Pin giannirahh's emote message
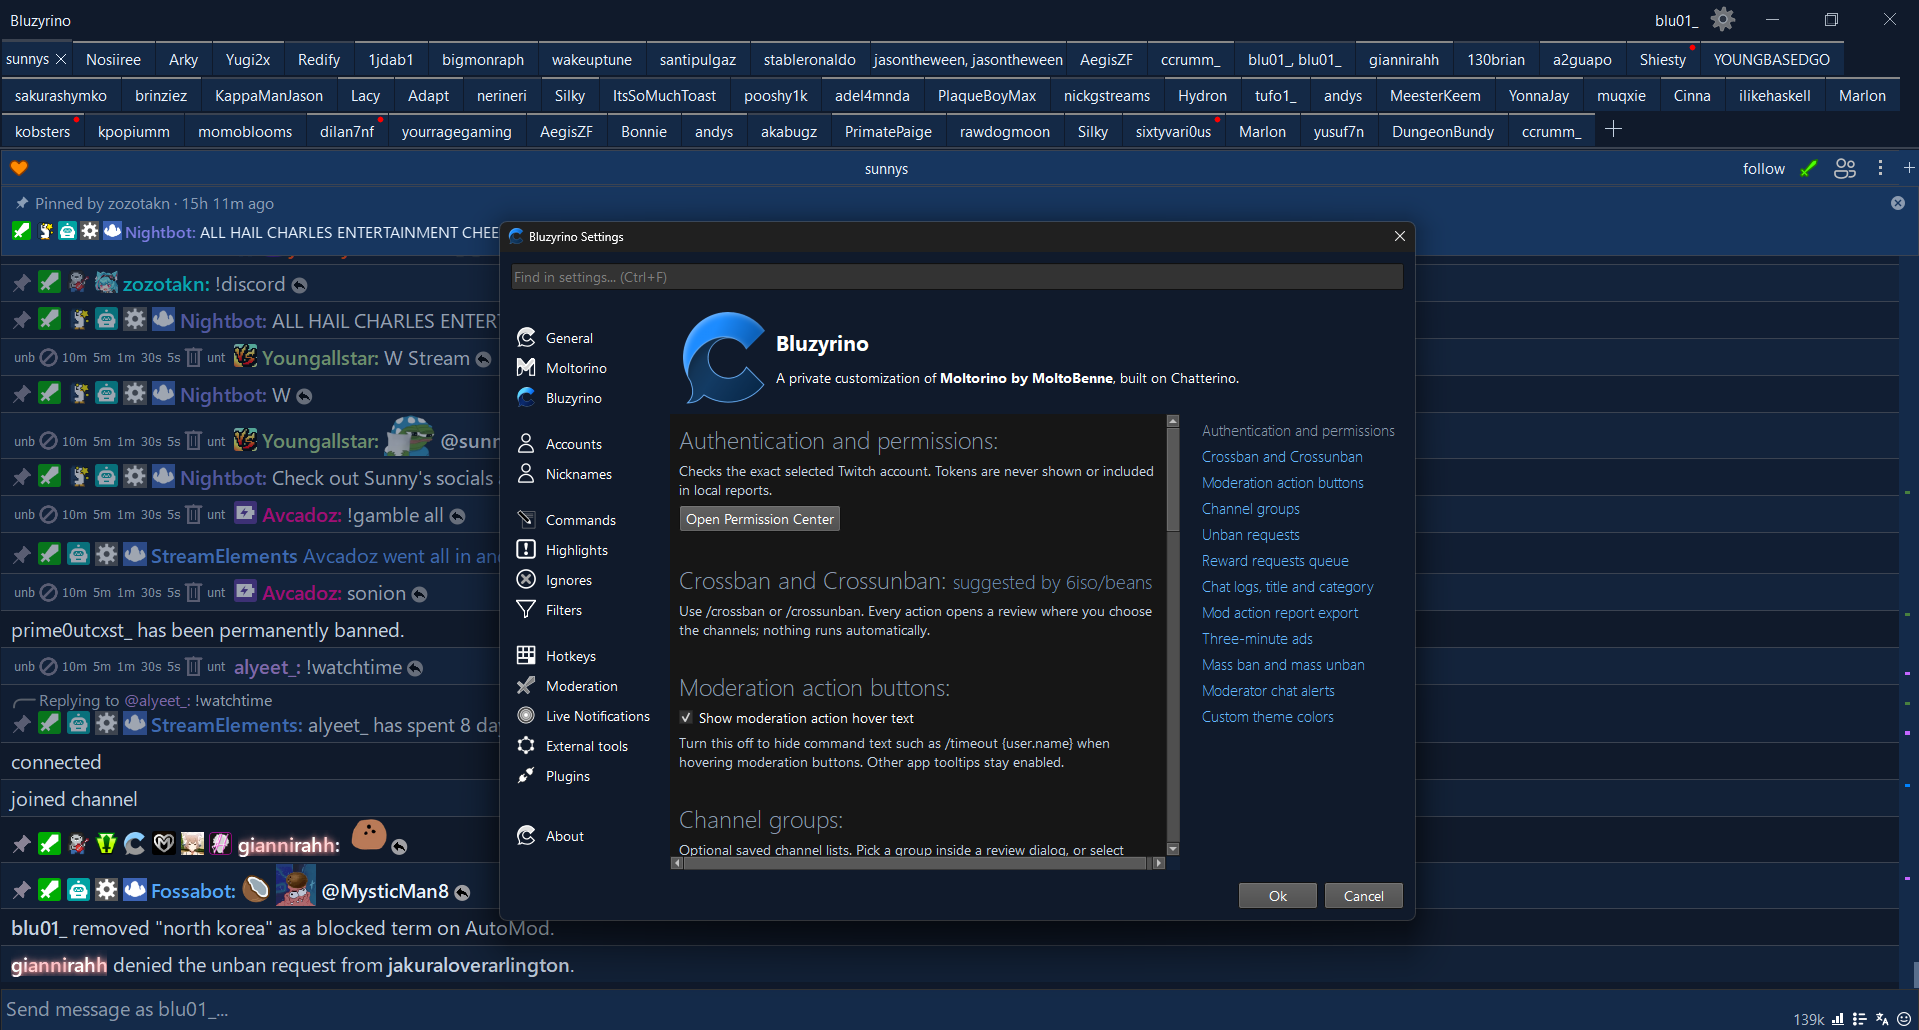The width and height of the screenshot is (1919, 1030). click(21, 844)
